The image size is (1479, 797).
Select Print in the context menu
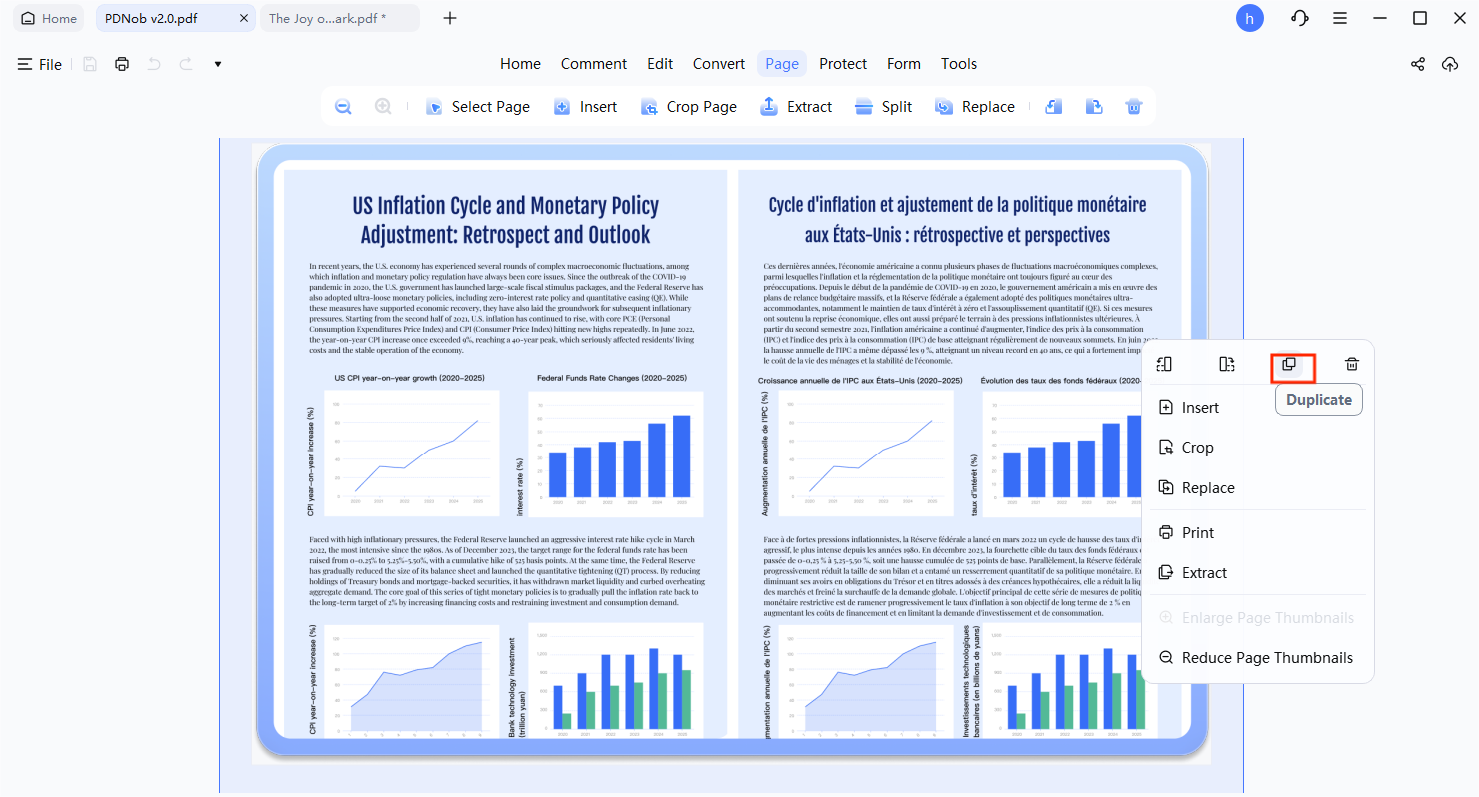tap(1197, 532)
